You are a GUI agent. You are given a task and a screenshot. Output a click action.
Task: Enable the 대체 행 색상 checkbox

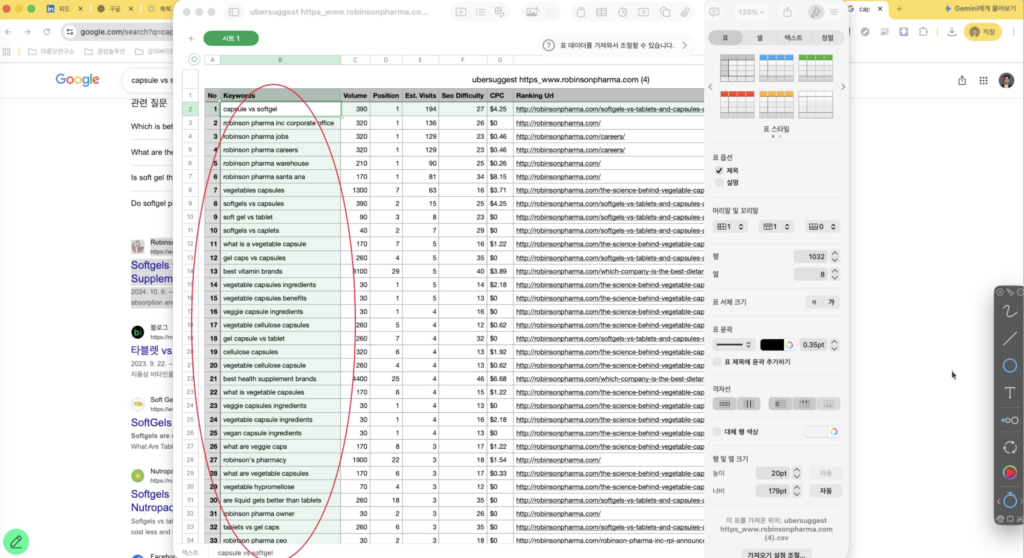717,432
